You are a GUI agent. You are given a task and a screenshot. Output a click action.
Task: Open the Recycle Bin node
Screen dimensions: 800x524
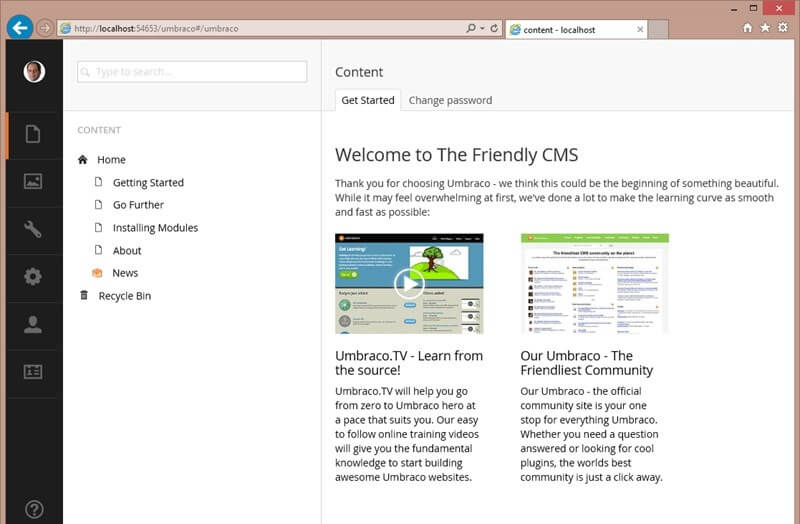pos(124,296)
